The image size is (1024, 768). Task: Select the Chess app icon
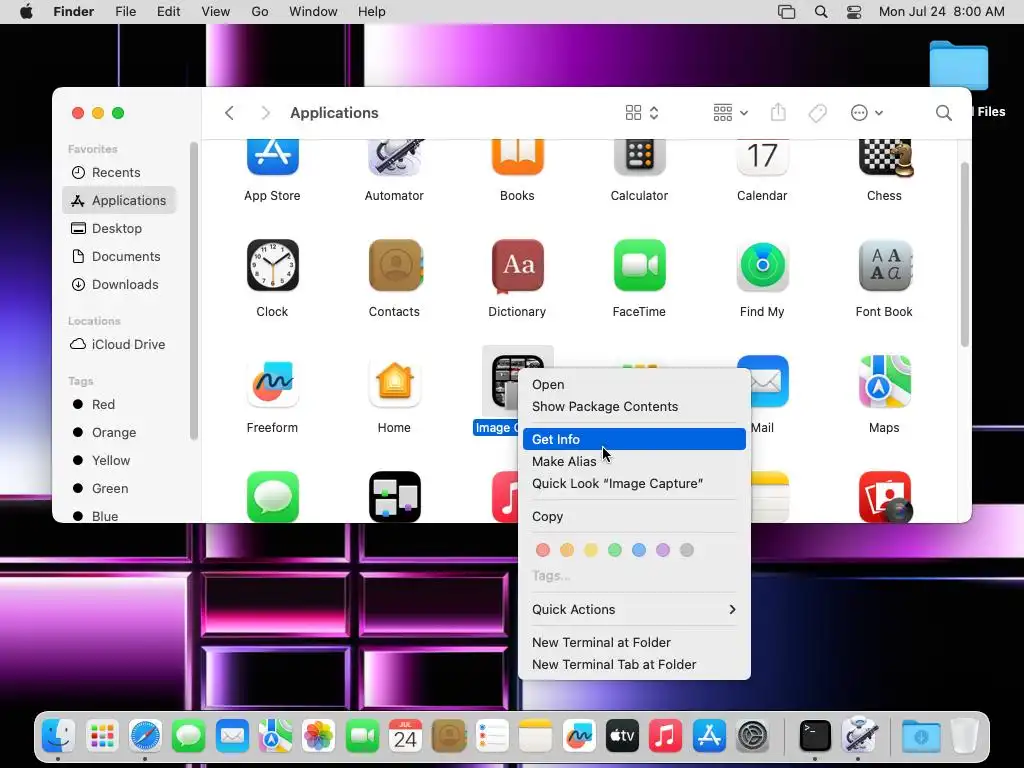click(x=885, y=157)
